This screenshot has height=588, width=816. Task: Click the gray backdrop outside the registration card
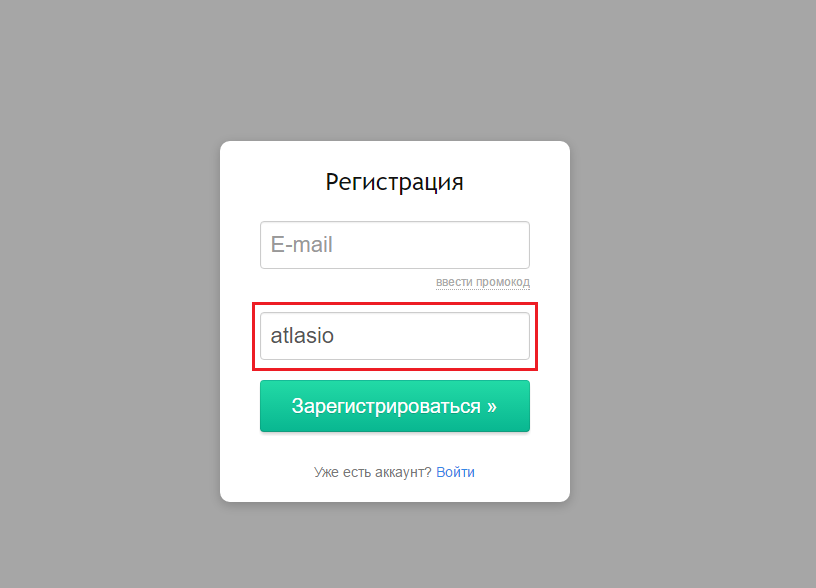110,300
